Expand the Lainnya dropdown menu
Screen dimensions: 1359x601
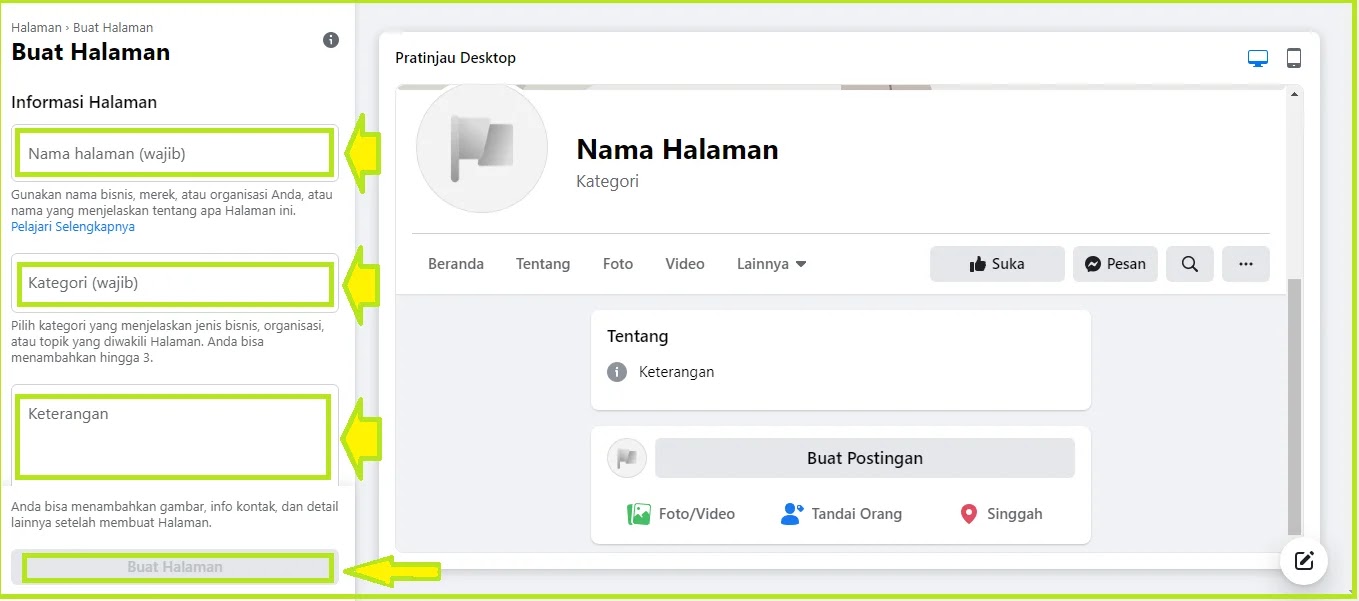point(771,263)
